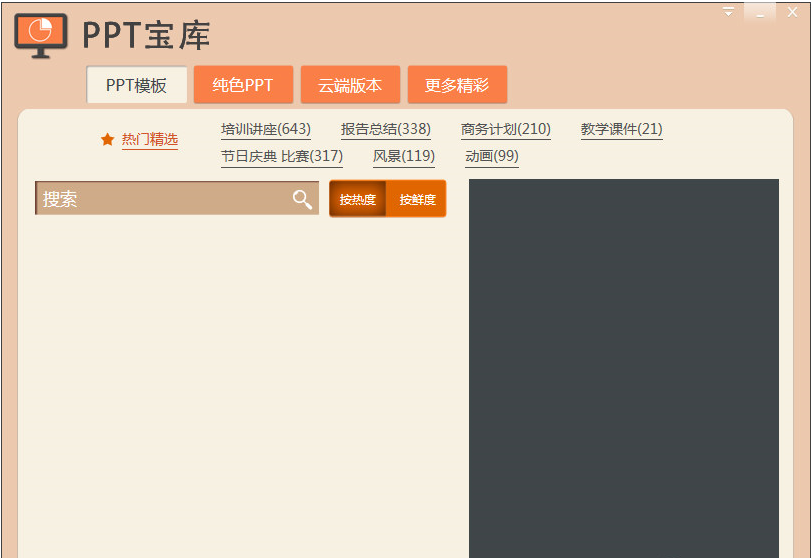Viewport: 811px width, 558px height.
Task: Open the 节日庆典 比赛(317) category
Action: pyautogui.click(x=282, y=156)
